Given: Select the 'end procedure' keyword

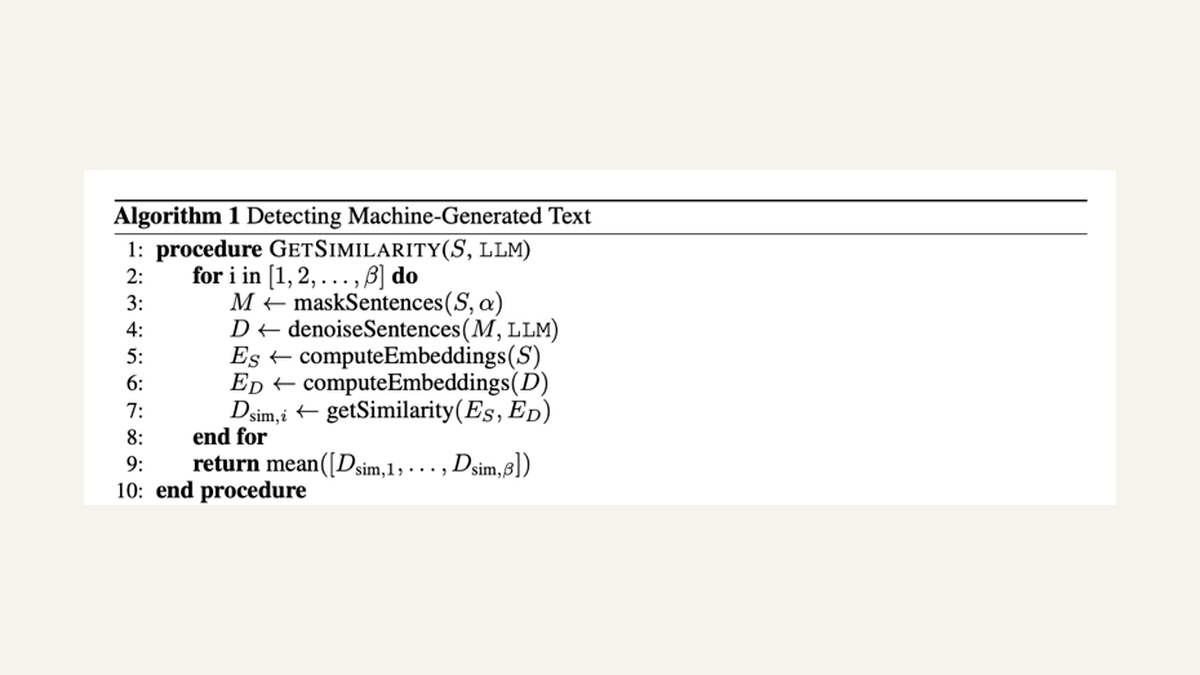Looking at the screenshot, I should coord(231,492).
